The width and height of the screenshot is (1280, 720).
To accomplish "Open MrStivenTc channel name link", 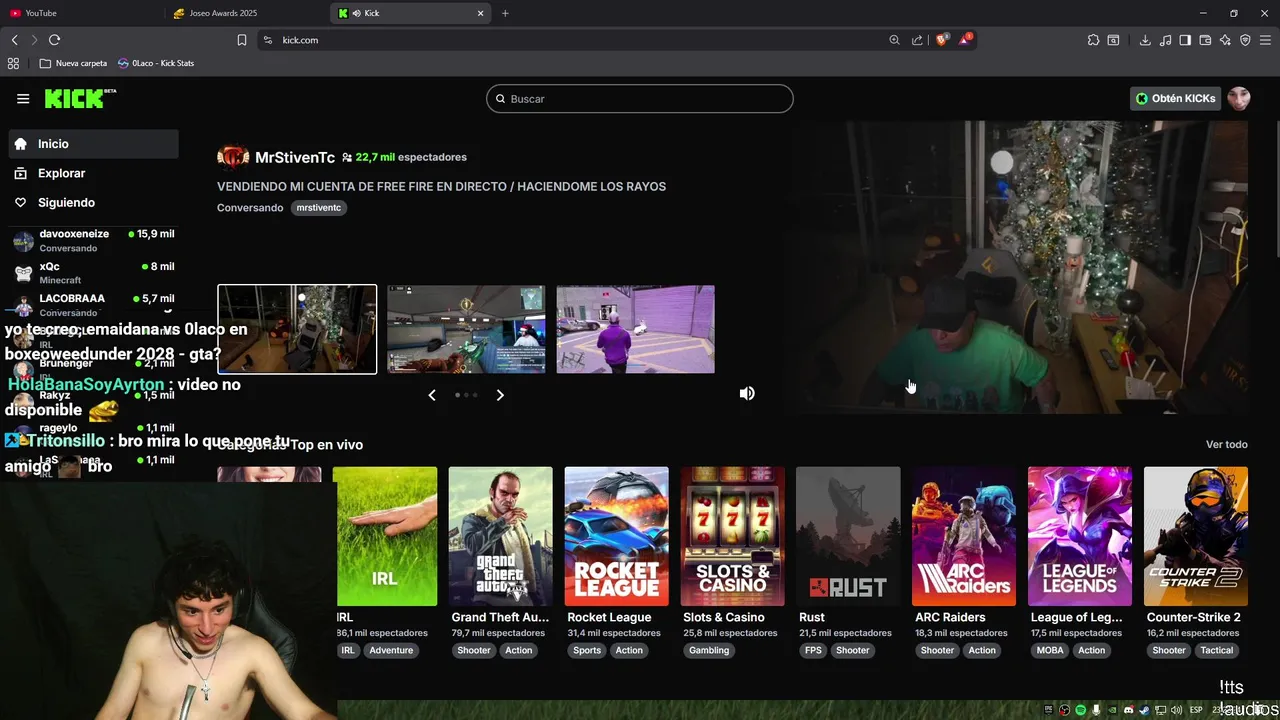I will (295, 158).
